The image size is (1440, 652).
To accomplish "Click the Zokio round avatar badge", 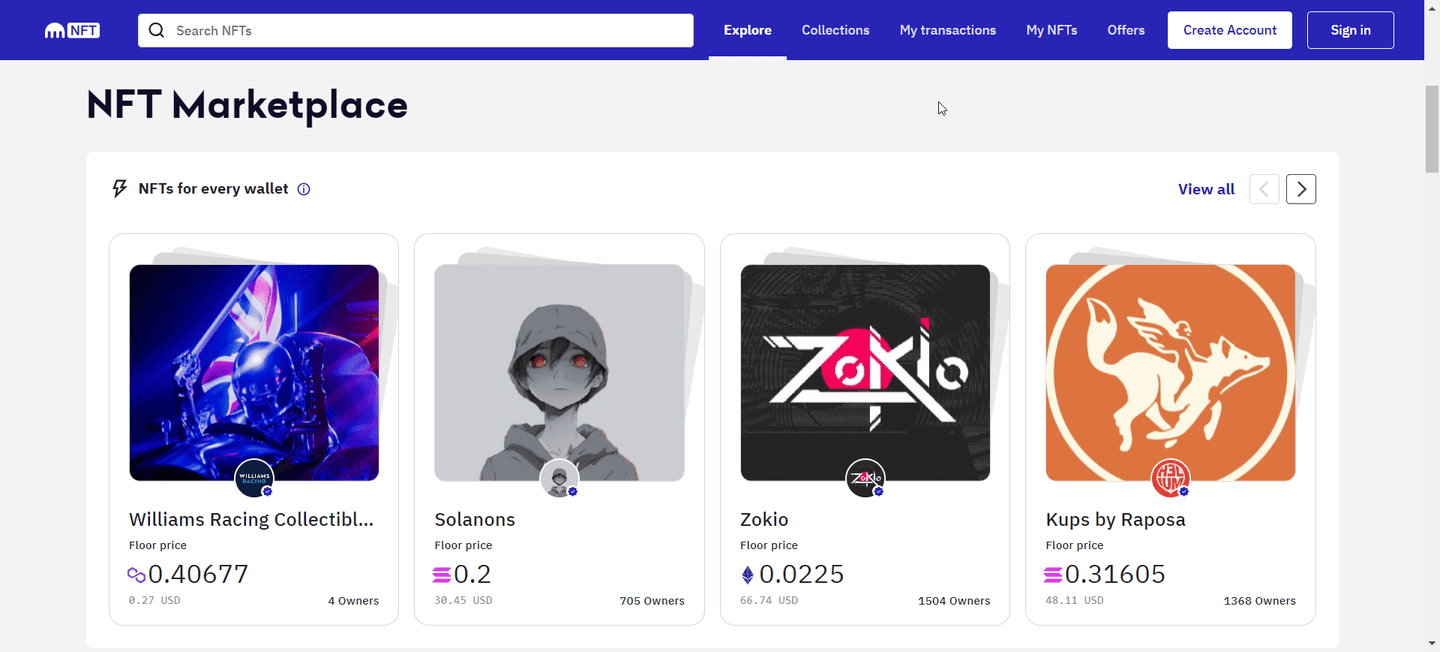I will coord(865,479).
